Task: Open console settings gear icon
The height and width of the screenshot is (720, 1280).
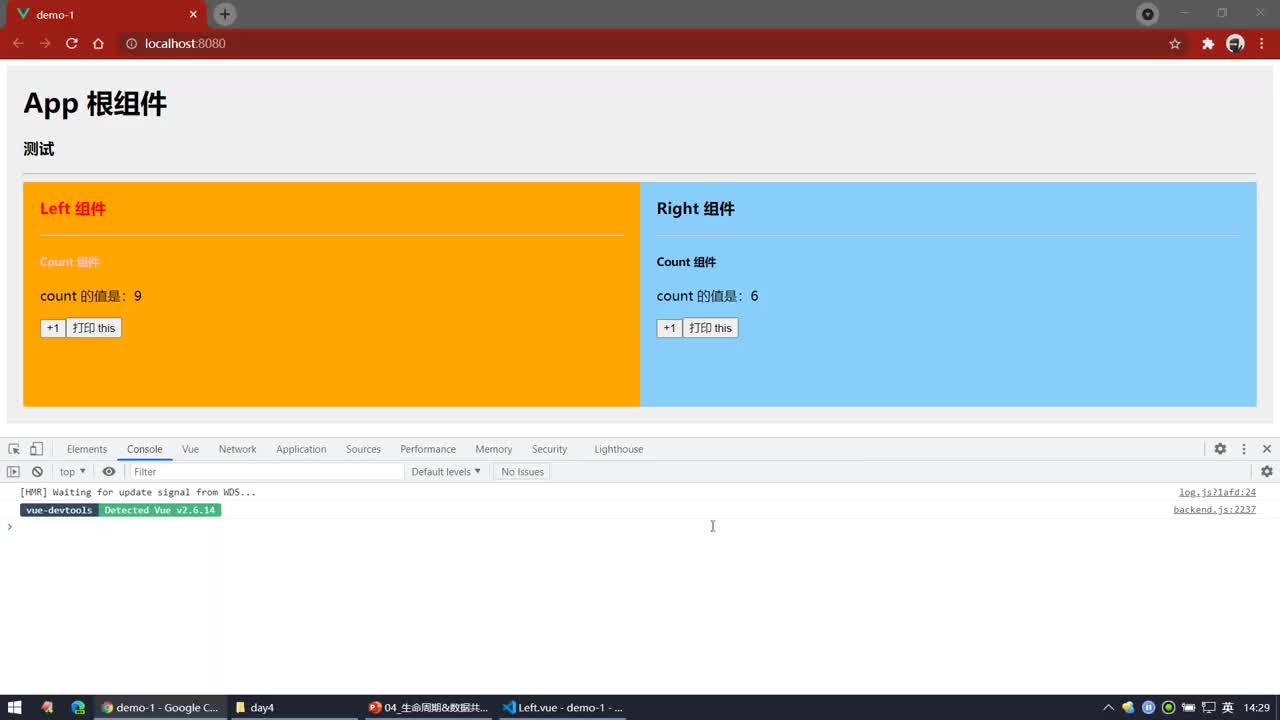Action: (x=1267, y=472)
